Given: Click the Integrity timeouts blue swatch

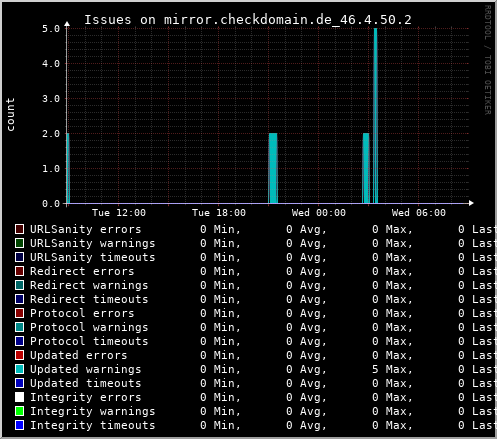Looking at the screenshot, I should click(x=20, y=425).
